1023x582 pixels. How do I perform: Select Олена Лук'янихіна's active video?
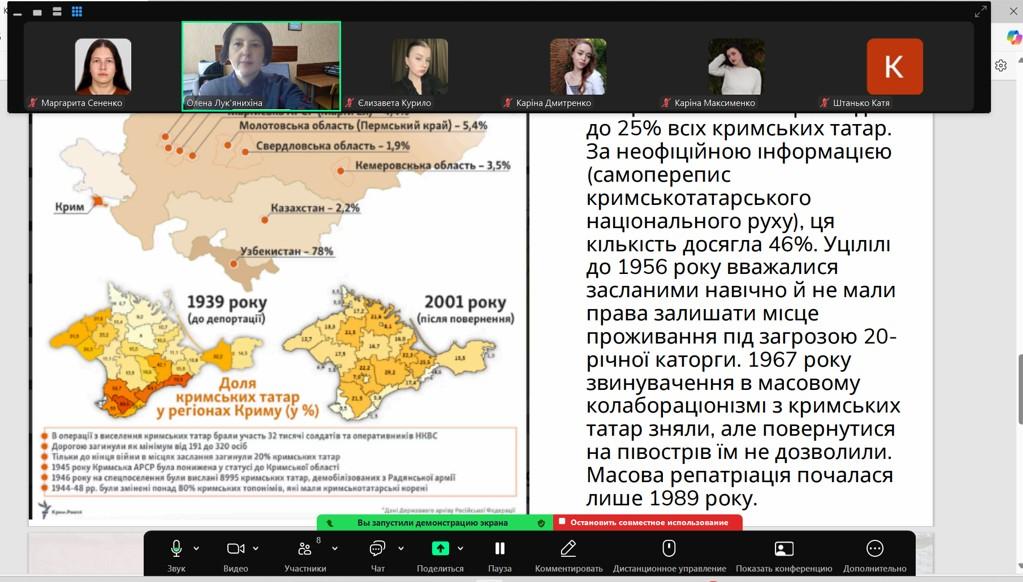tap(261, 65)
